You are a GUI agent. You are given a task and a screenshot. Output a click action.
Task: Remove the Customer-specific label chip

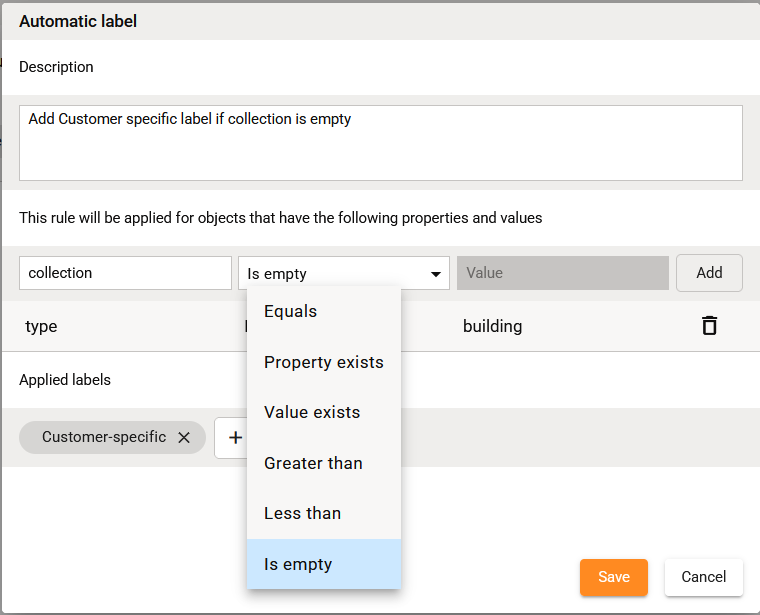pos(184,437)
